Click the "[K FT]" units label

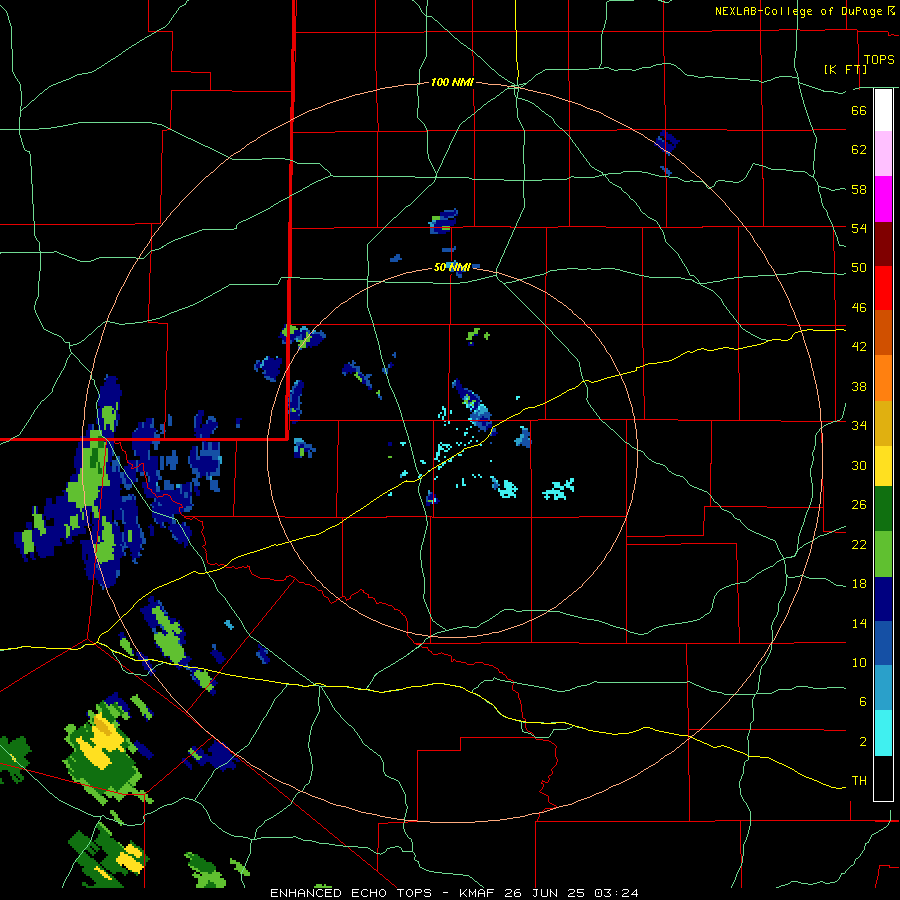click(x=845, y=69)
